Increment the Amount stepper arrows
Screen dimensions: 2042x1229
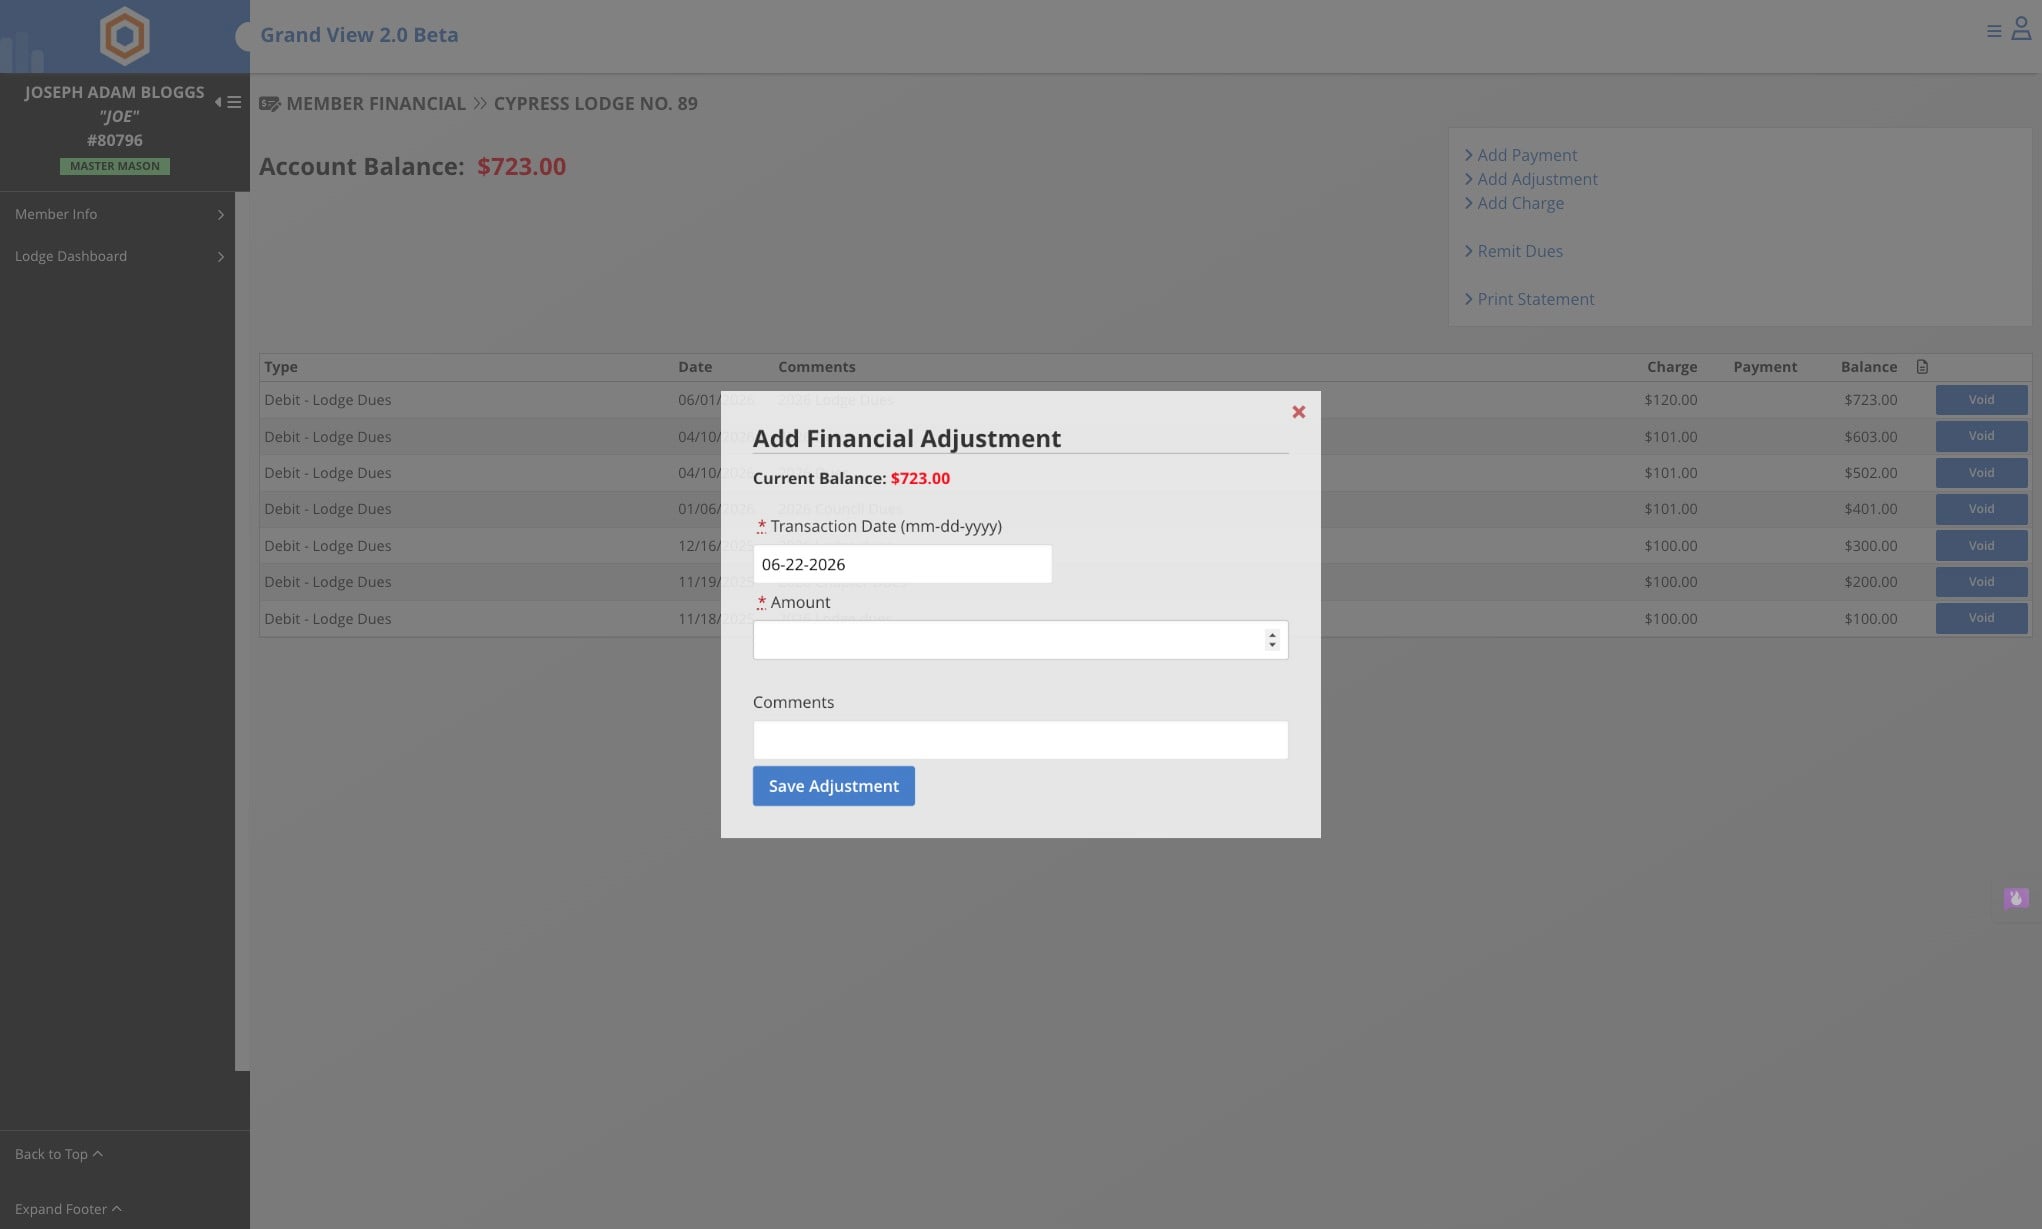[x=1272, y=634]
